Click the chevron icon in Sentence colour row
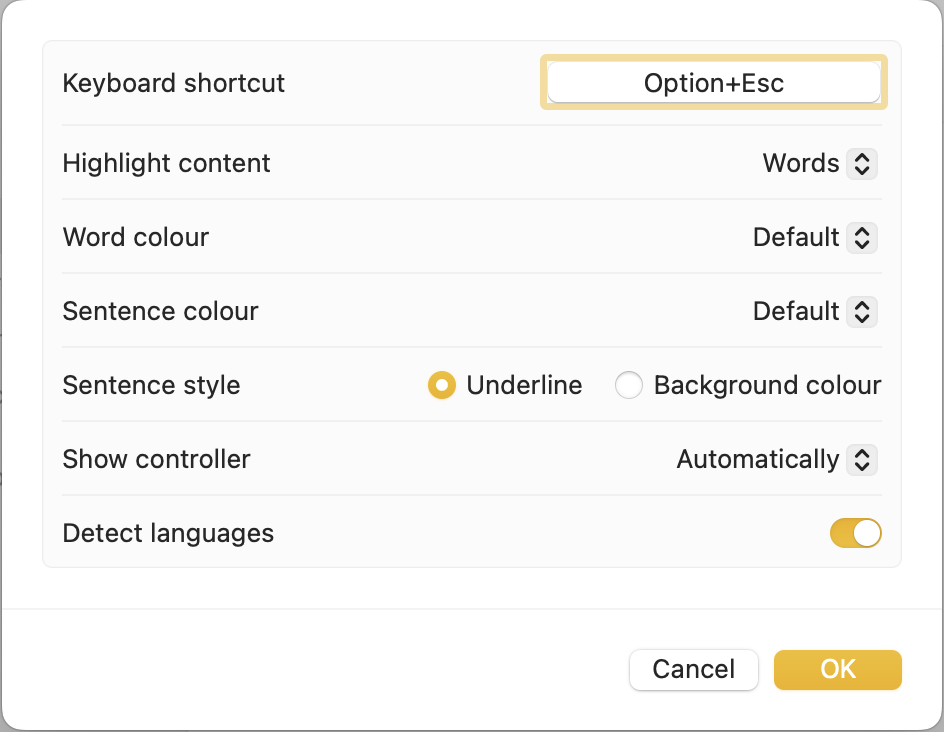 point(861,312)
